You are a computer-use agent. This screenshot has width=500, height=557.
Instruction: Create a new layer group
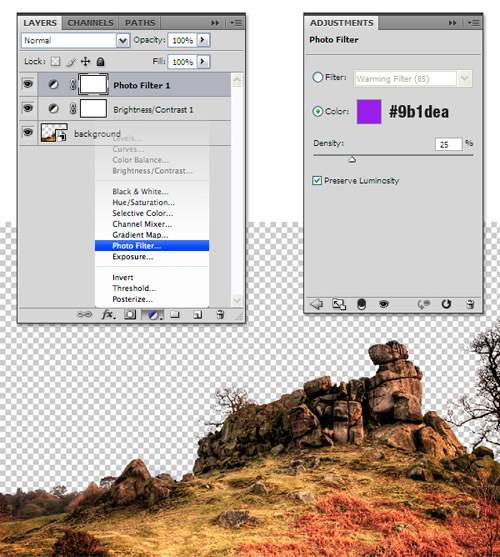click(x=174, y=314)
